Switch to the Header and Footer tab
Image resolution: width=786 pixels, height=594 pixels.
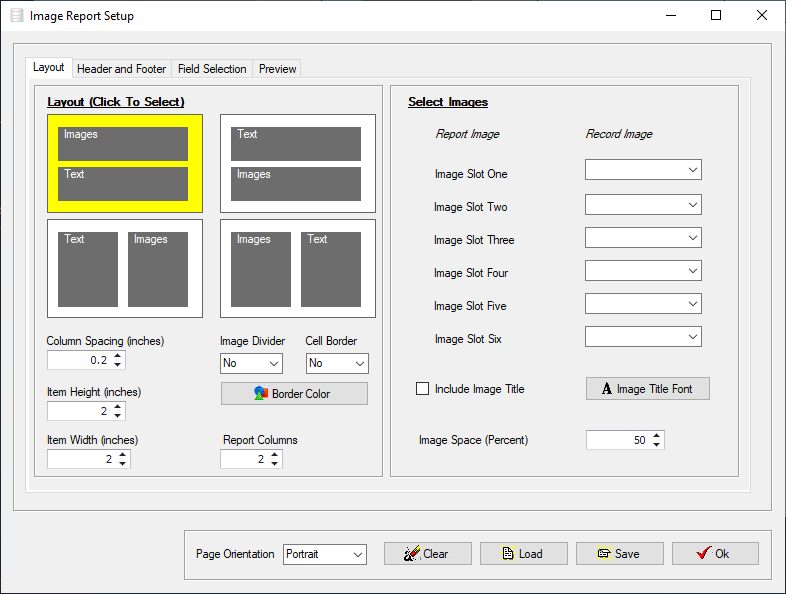pos(121,69)
